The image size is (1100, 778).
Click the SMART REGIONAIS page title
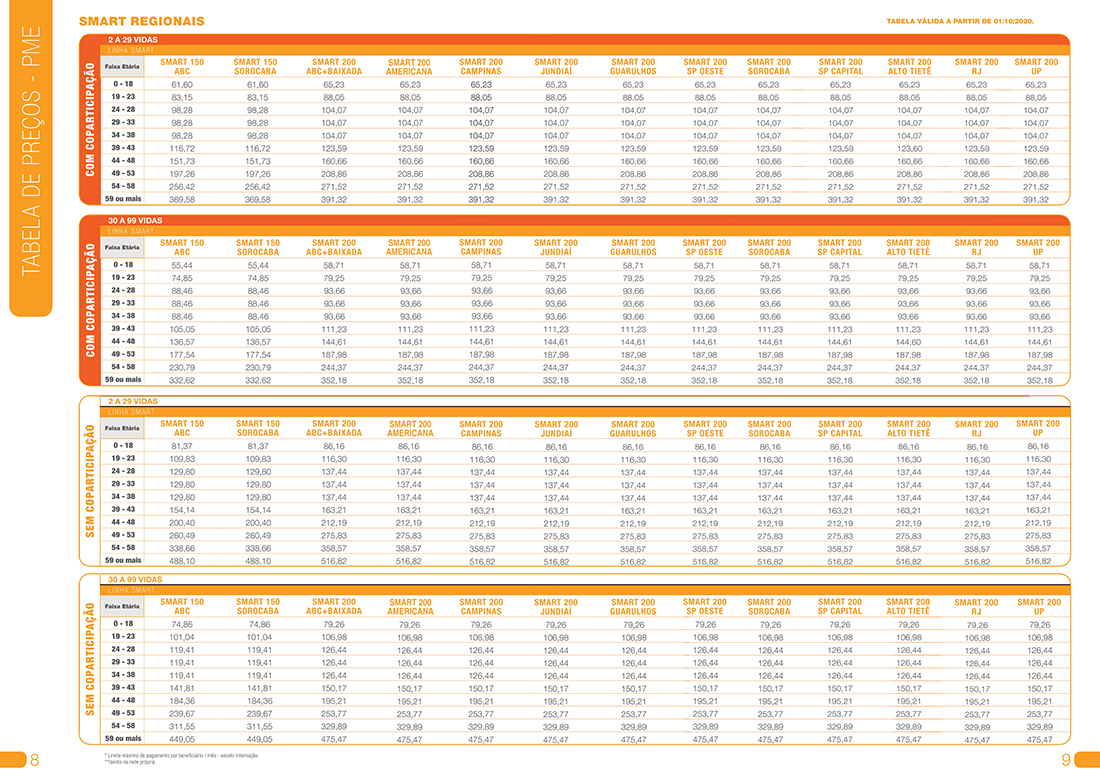click(142, 21)
